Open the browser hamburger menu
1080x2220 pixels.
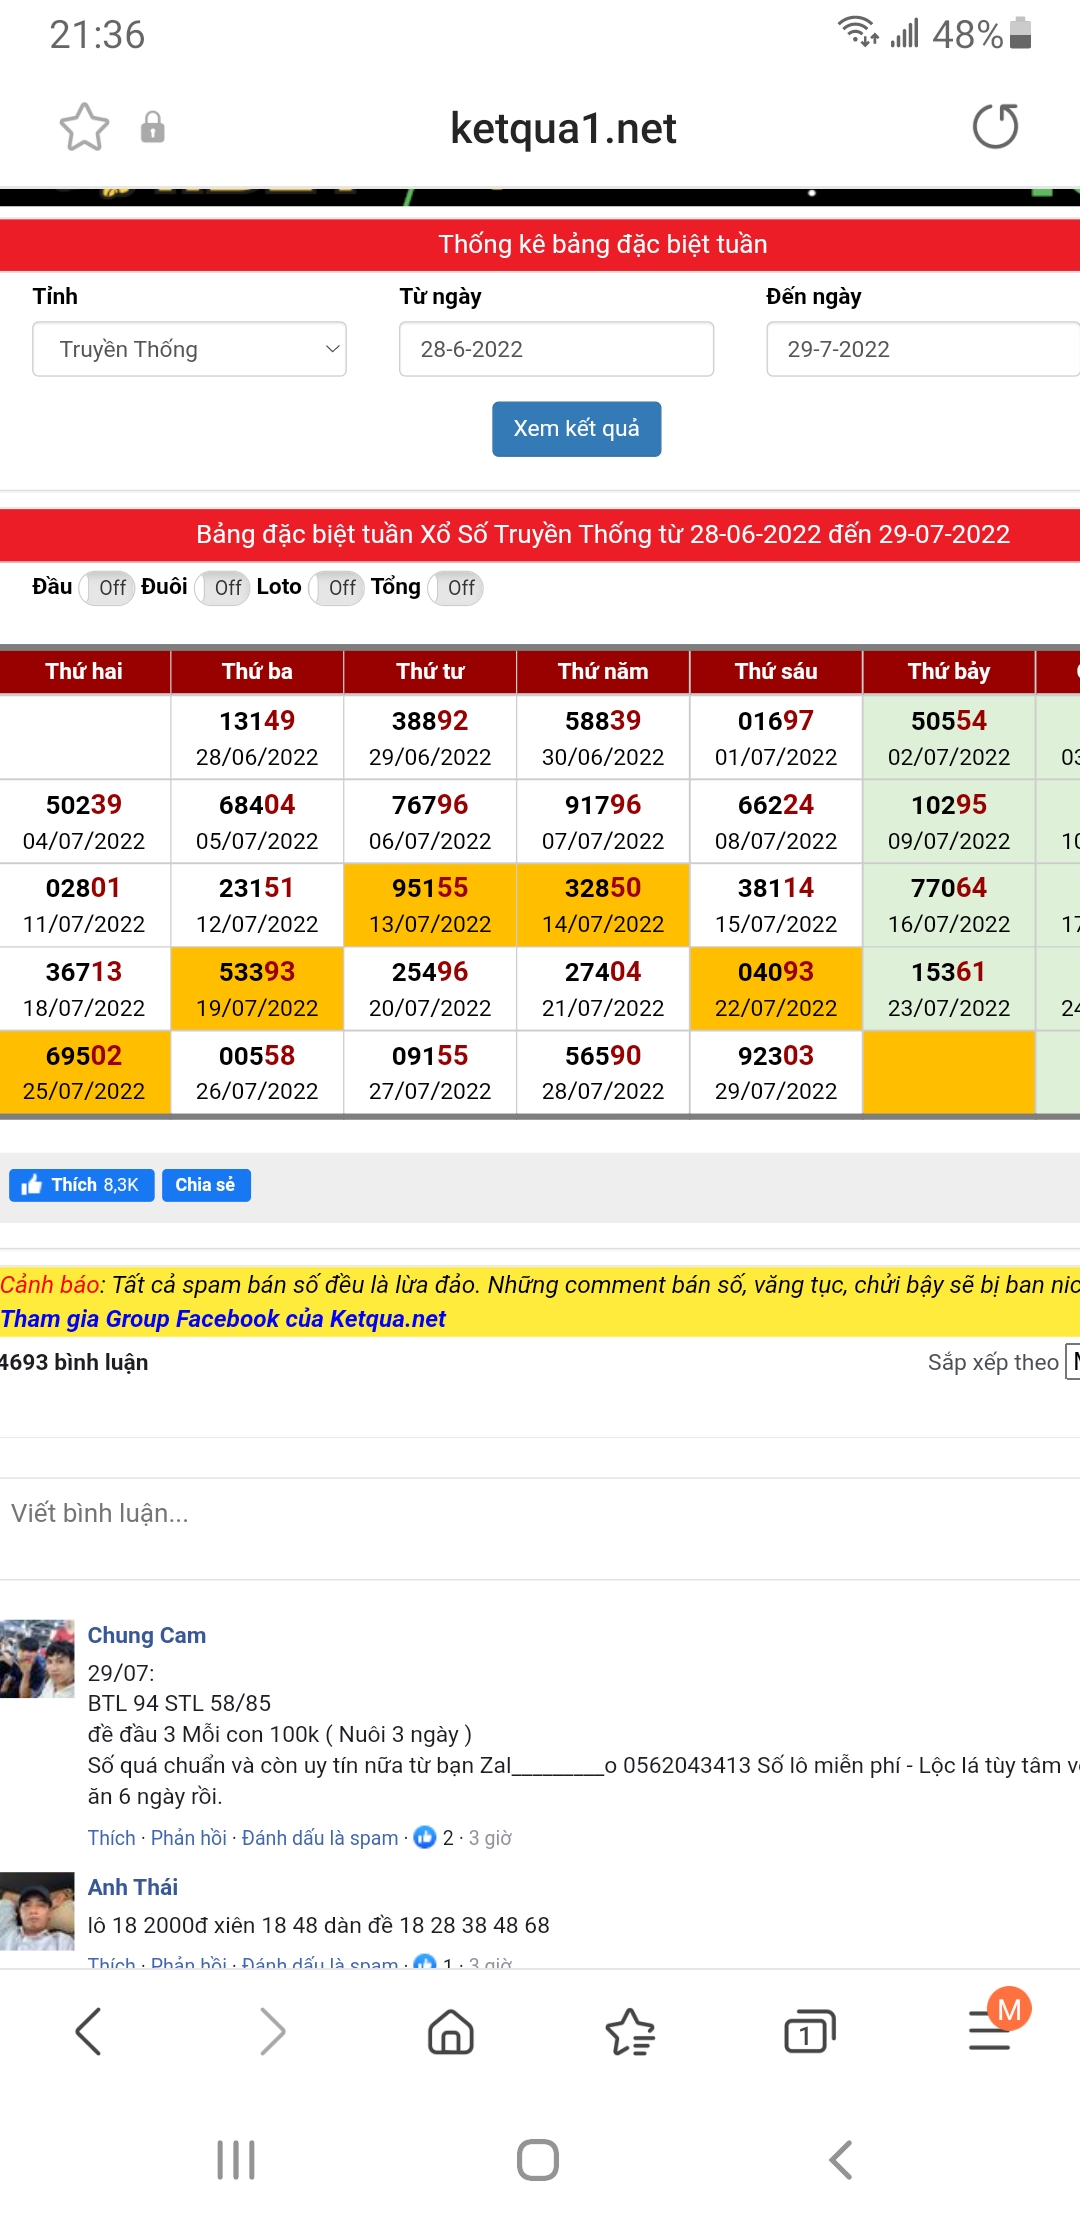click(990, 2032)
